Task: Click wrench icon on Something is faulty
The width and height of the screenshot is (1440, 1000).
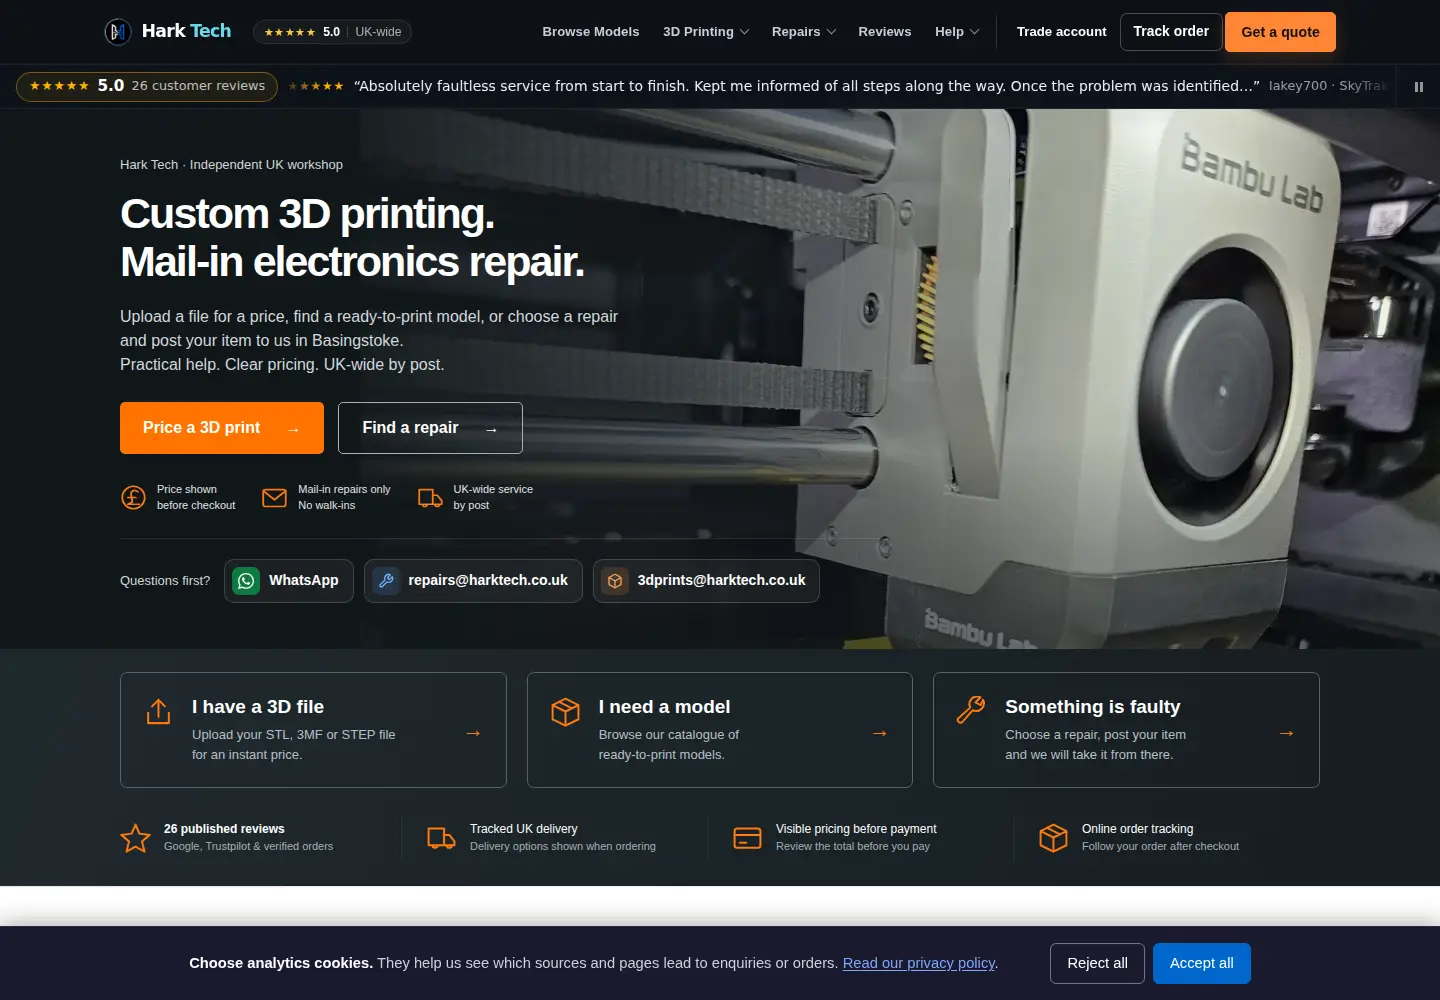Action: click(971, 710)
